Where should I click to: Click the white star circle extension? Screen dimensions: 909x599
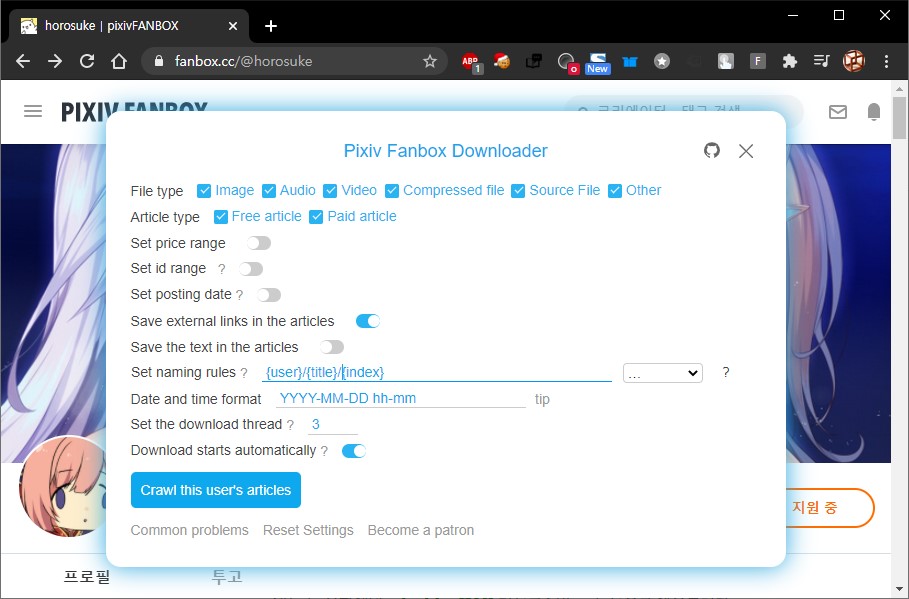click(662, 61)
